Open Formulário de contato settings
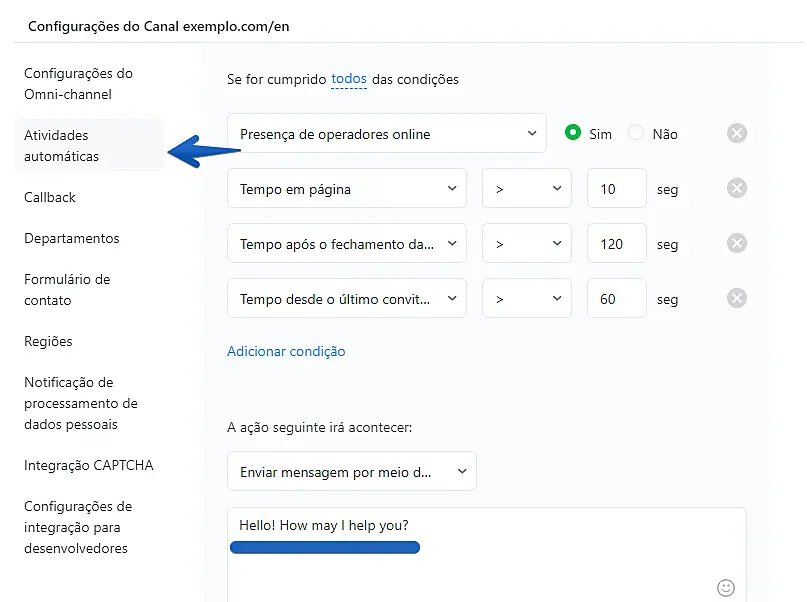The image size is (807, 602). (x=67, y=290)
